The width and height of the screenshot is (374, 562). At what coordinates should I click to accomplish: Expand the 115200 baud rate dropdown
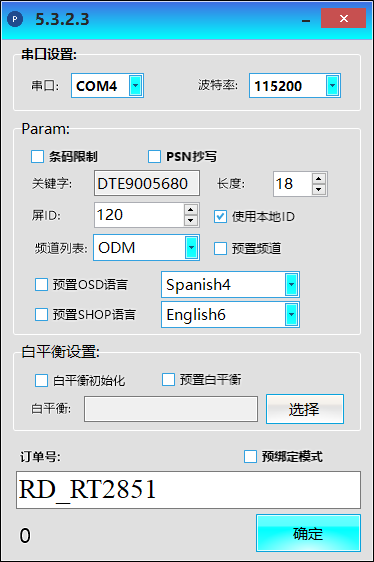(x=332, y=86)
